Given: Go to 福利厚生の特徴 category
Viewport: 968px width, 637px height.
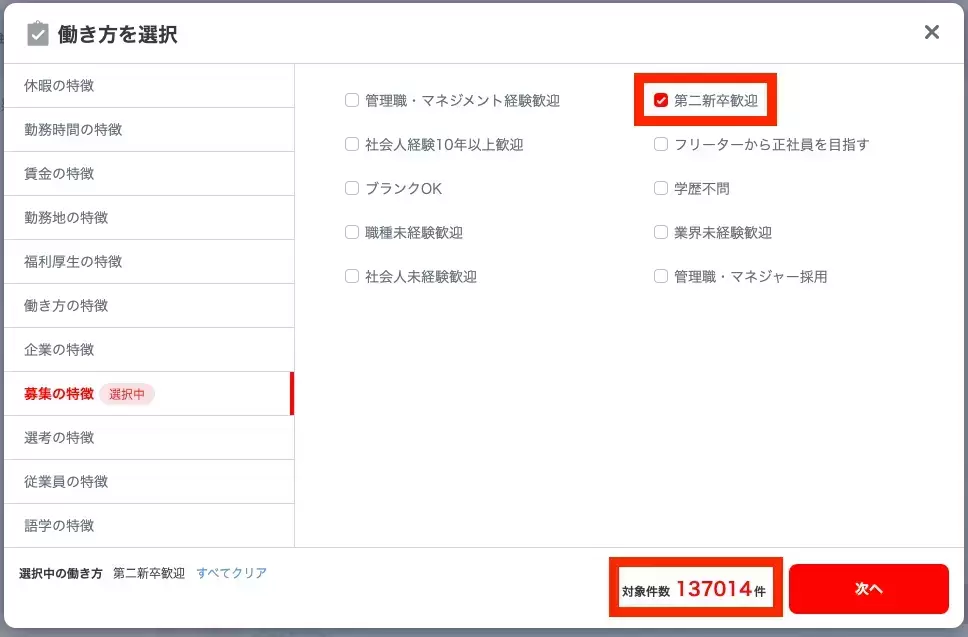Looking at the screenshot, I should [x=149, y=262].
